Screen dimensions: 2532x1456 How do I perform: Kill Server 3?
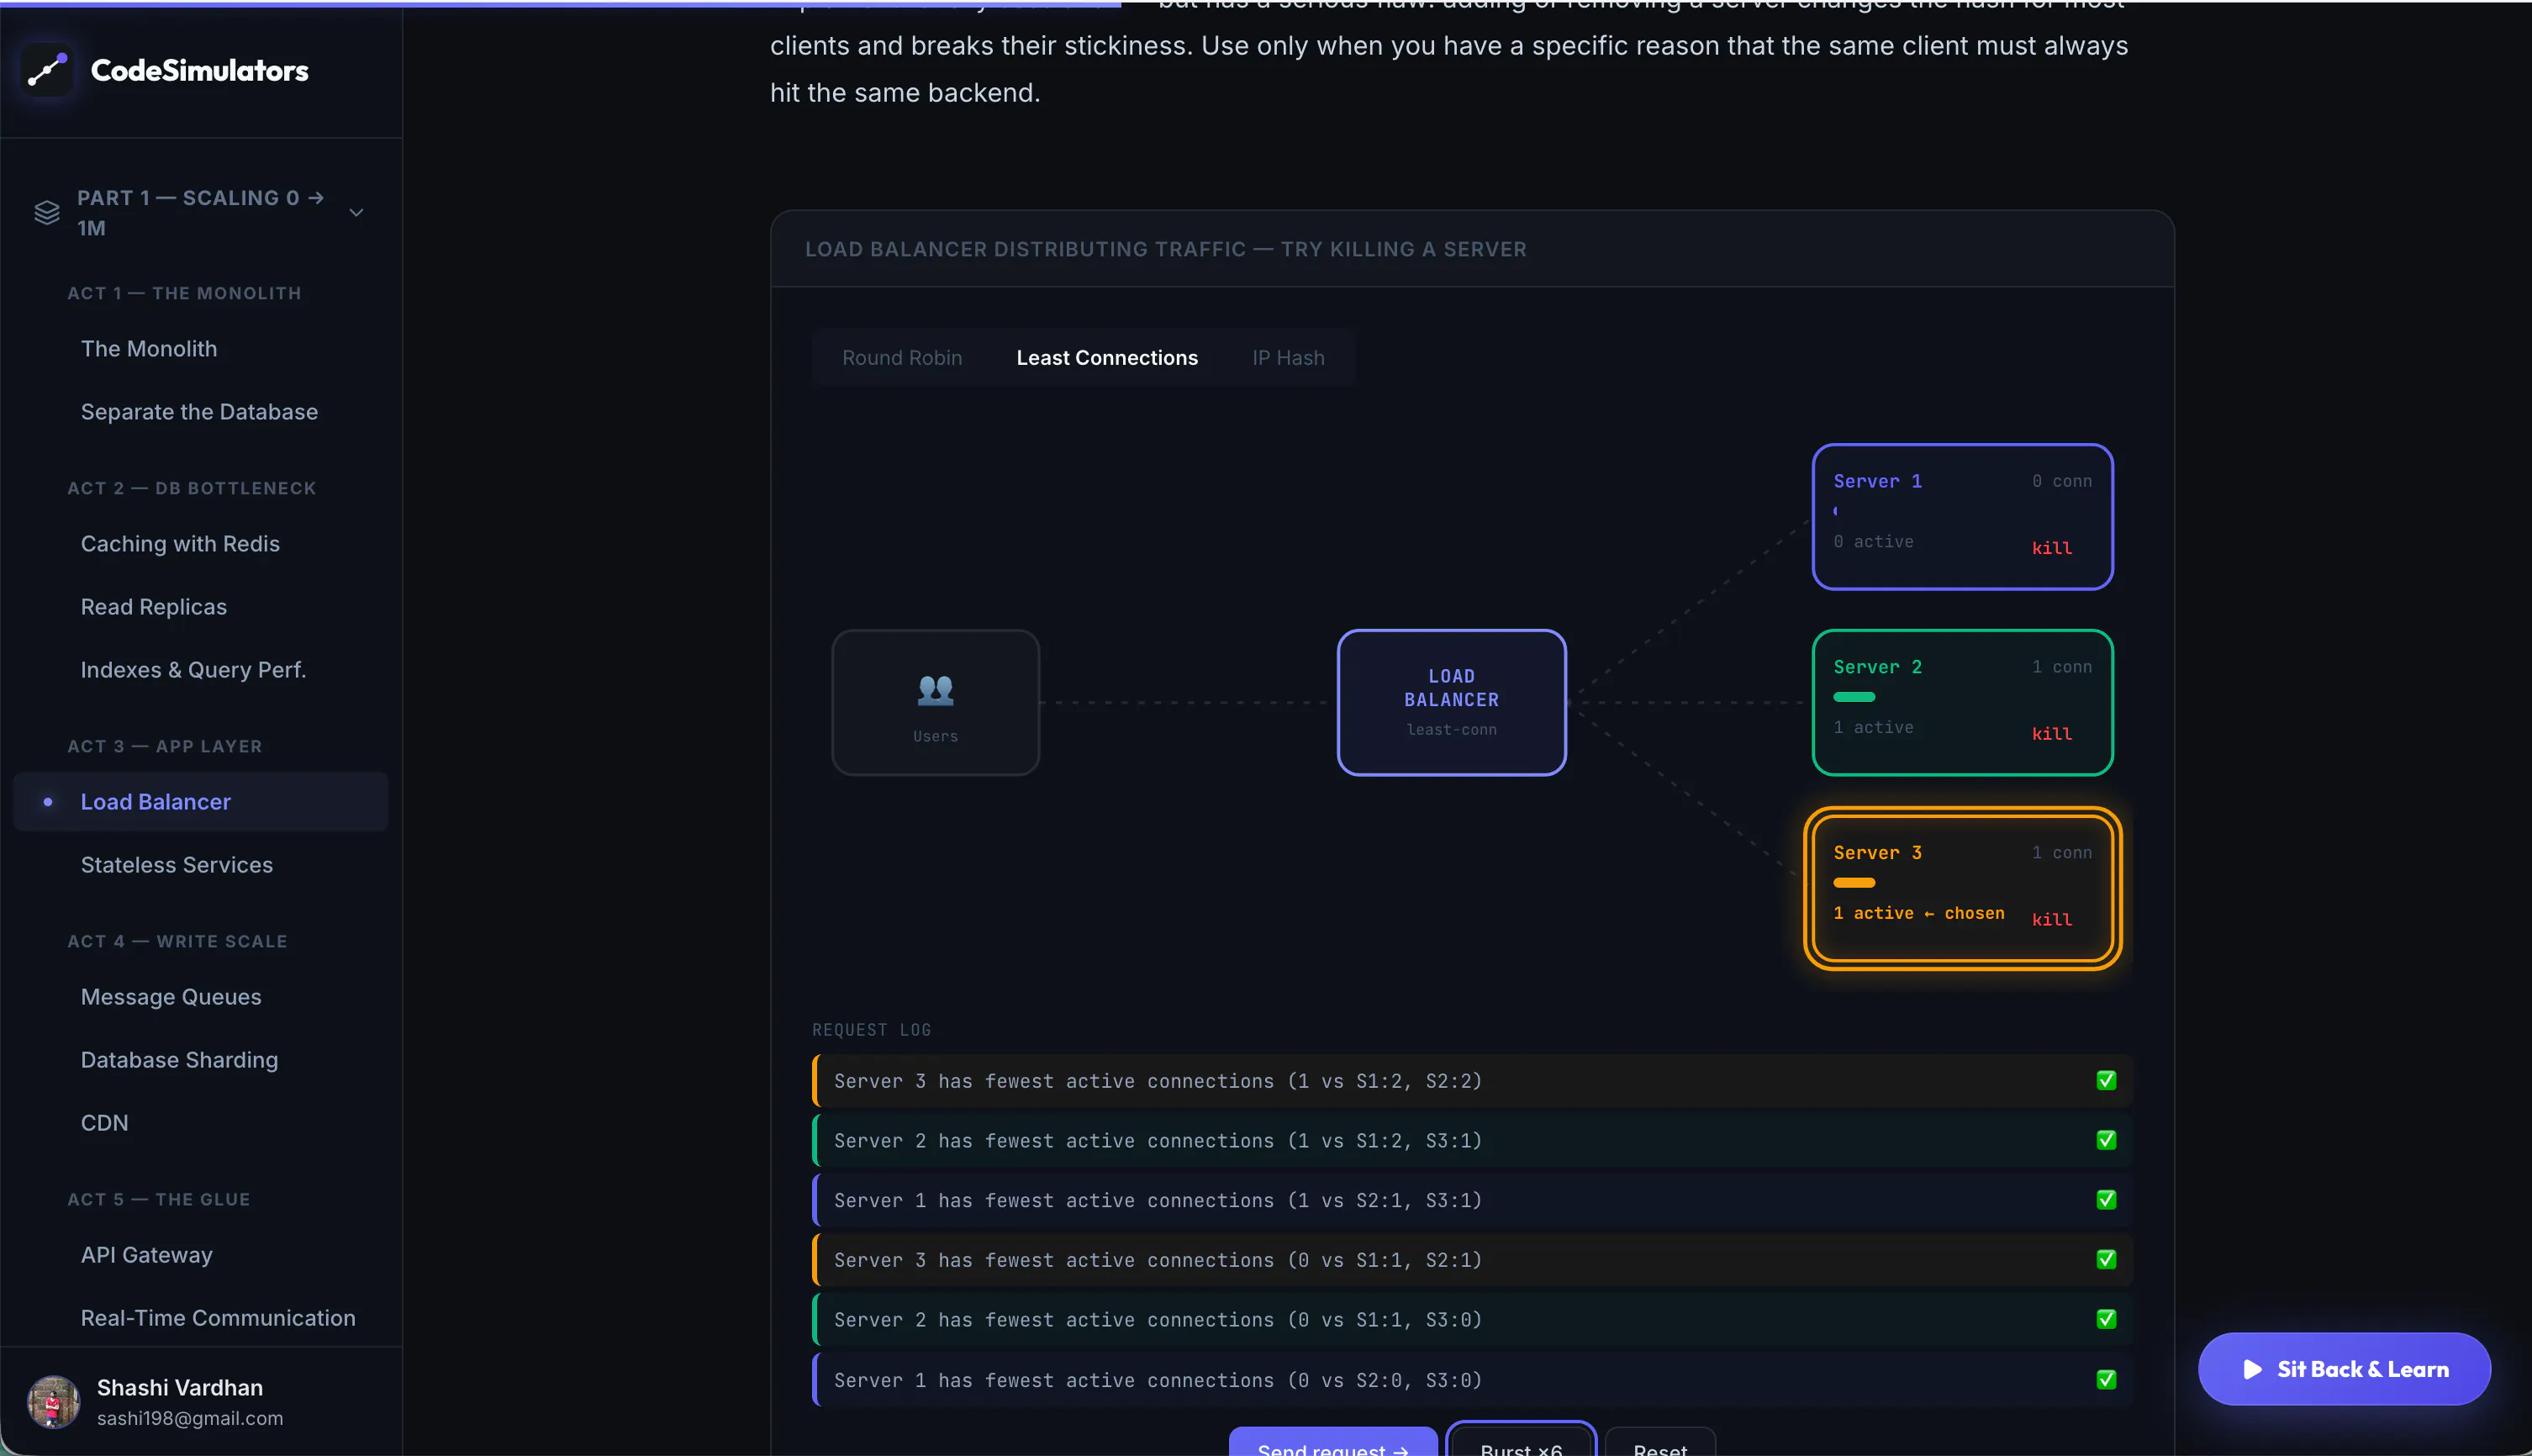(2051, 920)
